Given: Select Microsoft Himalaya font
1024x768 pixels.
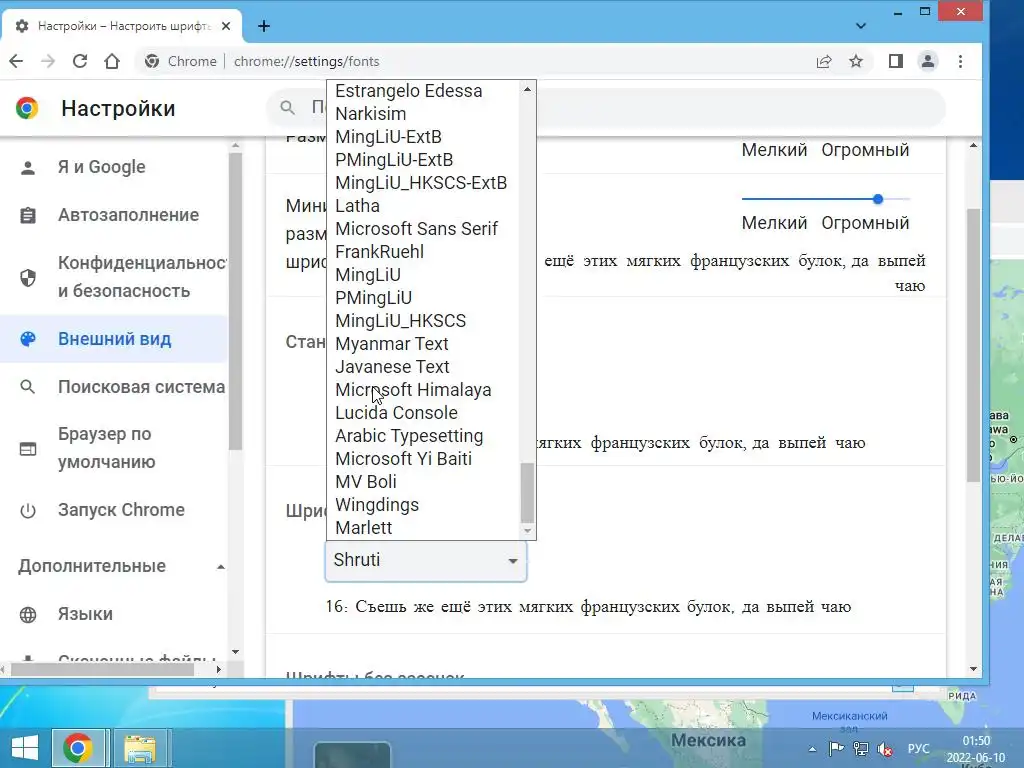Looking at the screenshot, I should (423, 390).
